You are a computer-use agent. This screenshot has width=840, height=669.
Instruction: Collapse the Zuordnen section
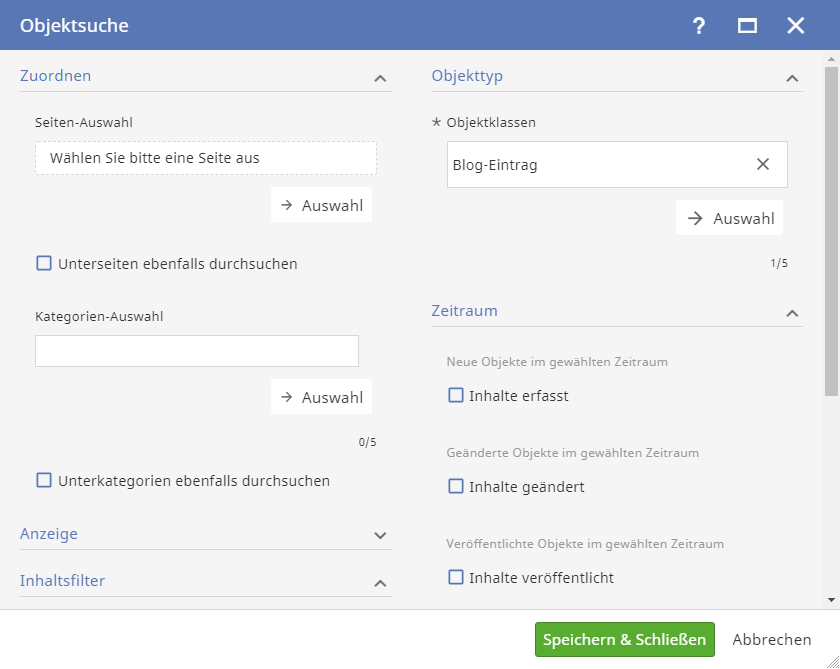[x=380, y=77]
